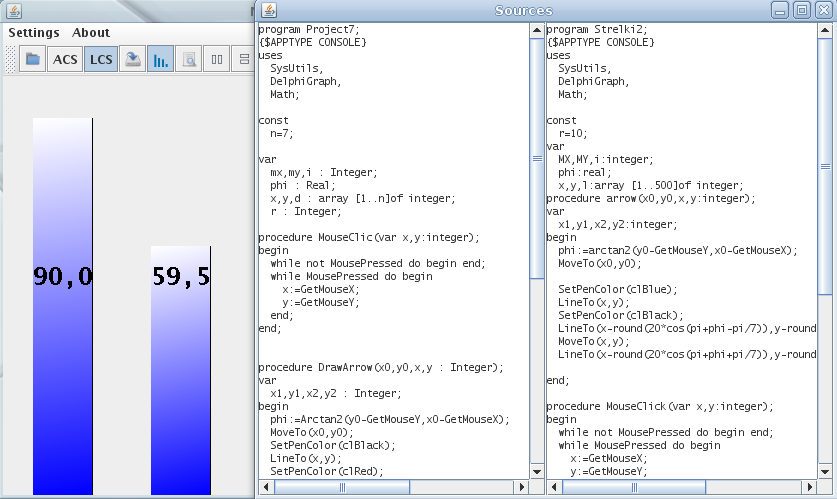Click 'x,y,l:array [1..500]of integer;' line
This screenshot has height=499, width=837.
pos(651,185)
